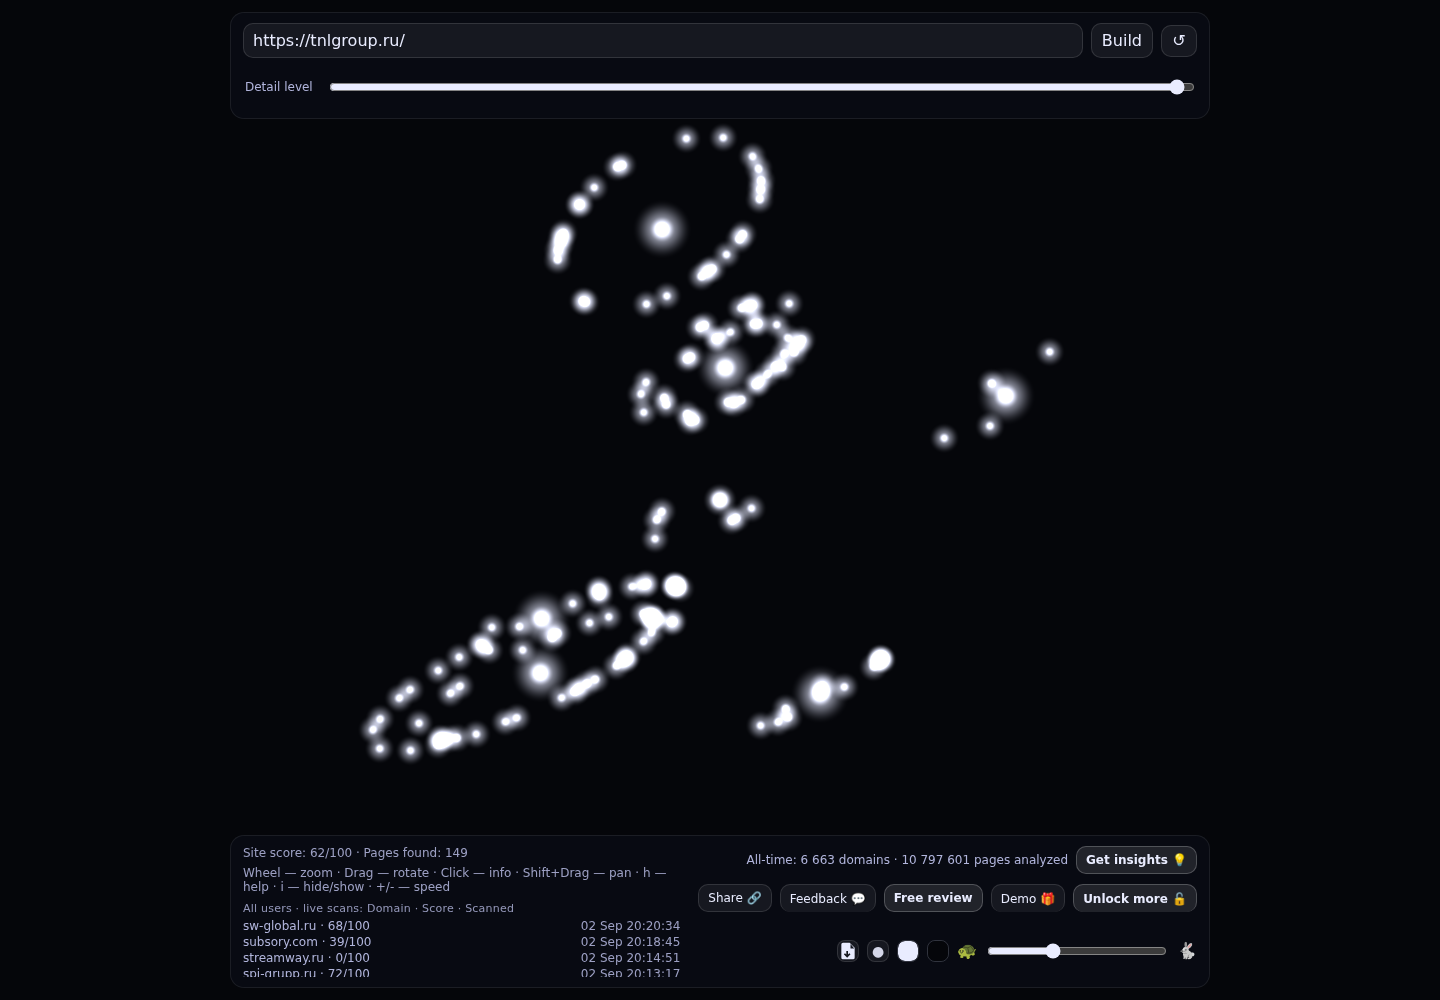
Task: Click the Share link button
Action: click(735, 898)
